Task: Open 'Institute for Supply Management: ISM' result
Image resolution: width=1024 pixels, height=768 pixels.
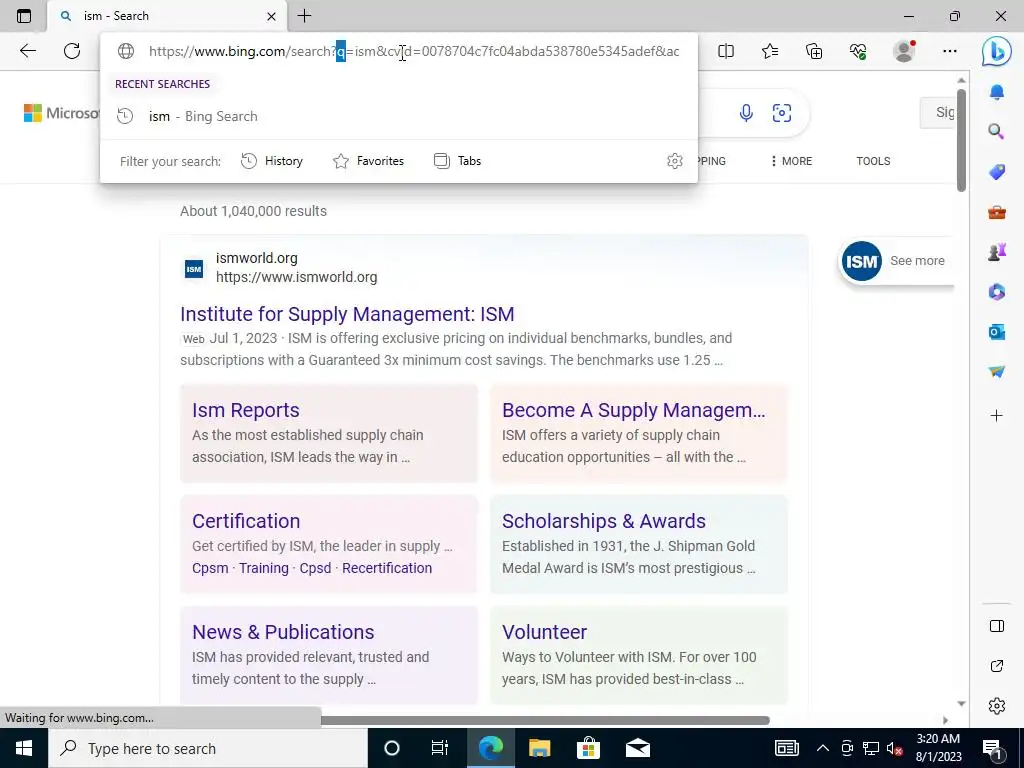Action: pyautogui.click(x=347, y=314)
